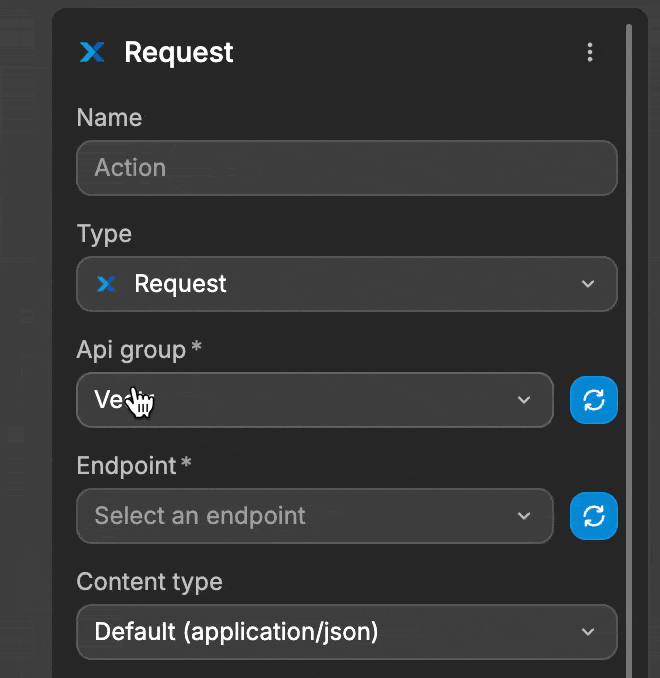
Task: Click the Request panel title text
Action: coord(179,52)
